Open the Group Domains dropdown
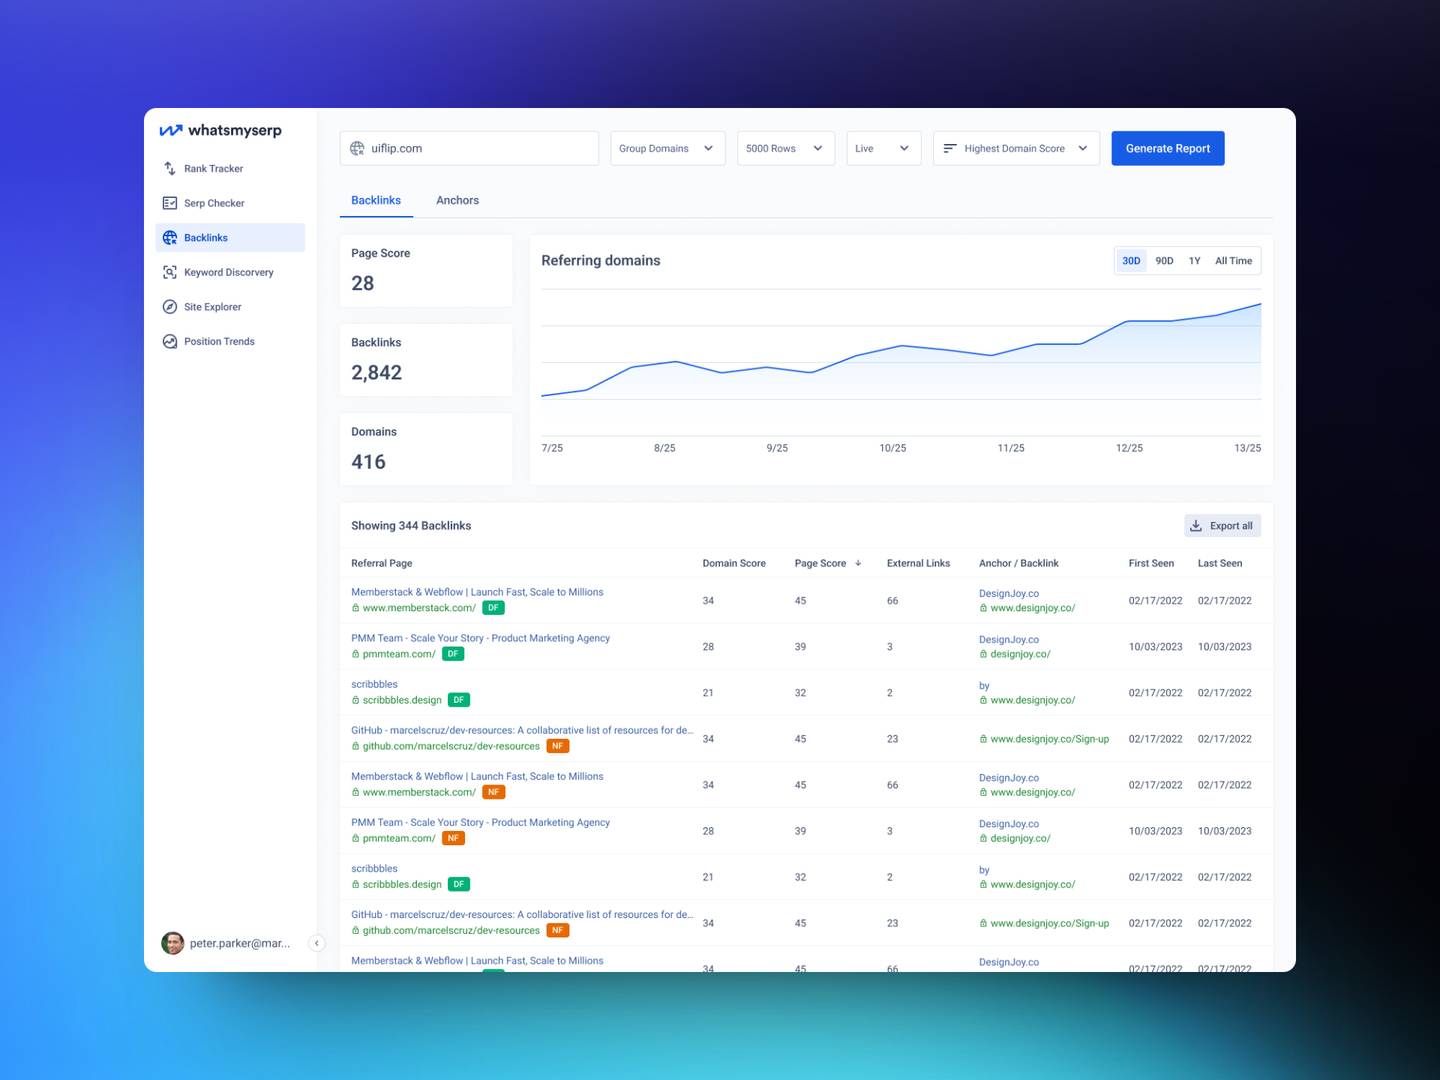This screenshot has height=1080, width=1440. tap(667, 148)
